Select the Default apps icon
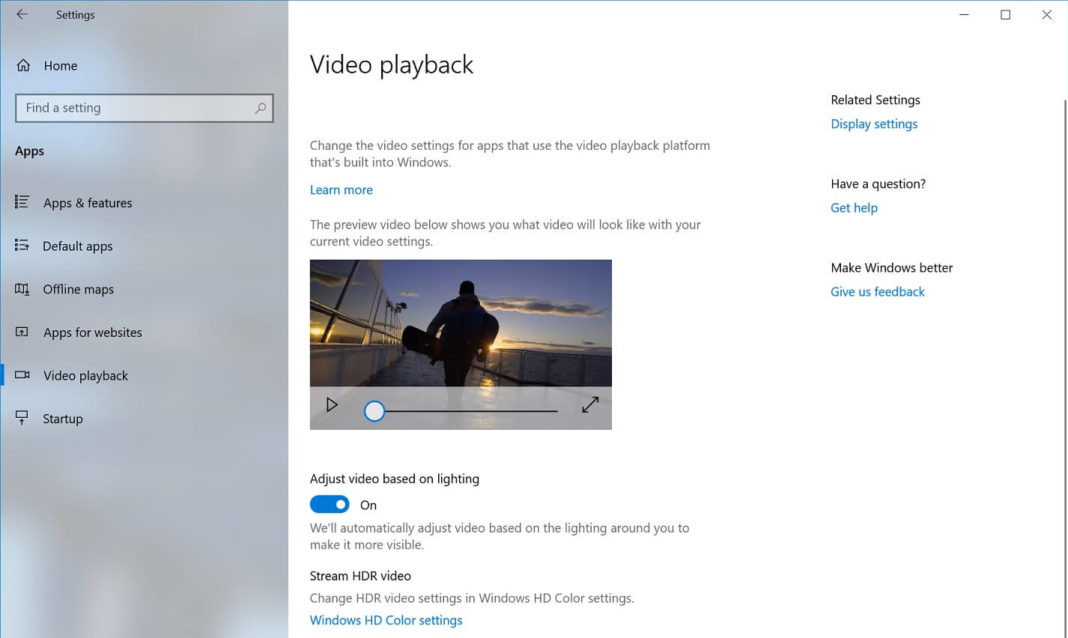 (x=22, y=245)
